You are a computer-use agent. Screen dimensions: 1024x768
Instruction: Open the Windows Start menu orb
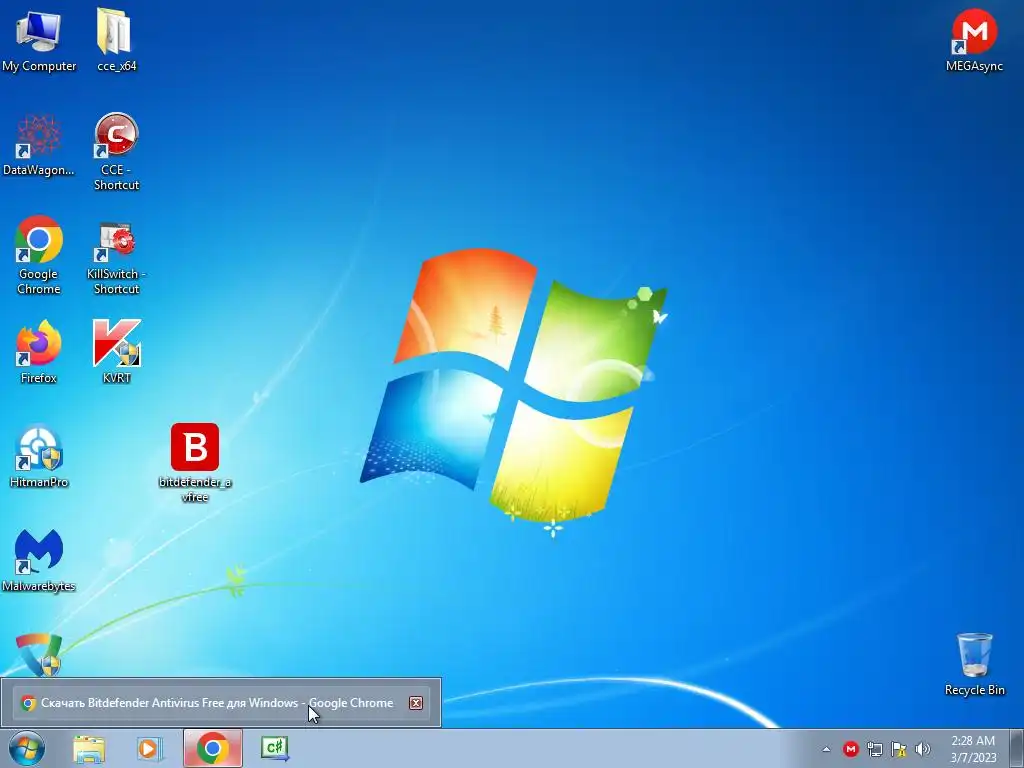pyautogui.click(x=27, y=748)
